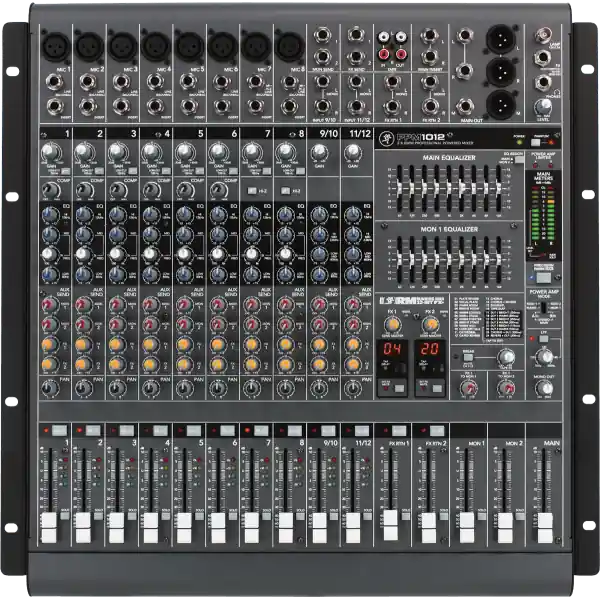Click the channel 11/12 Gain knob
The height and width of the screenshot is (600, 600).
(352, 152)
